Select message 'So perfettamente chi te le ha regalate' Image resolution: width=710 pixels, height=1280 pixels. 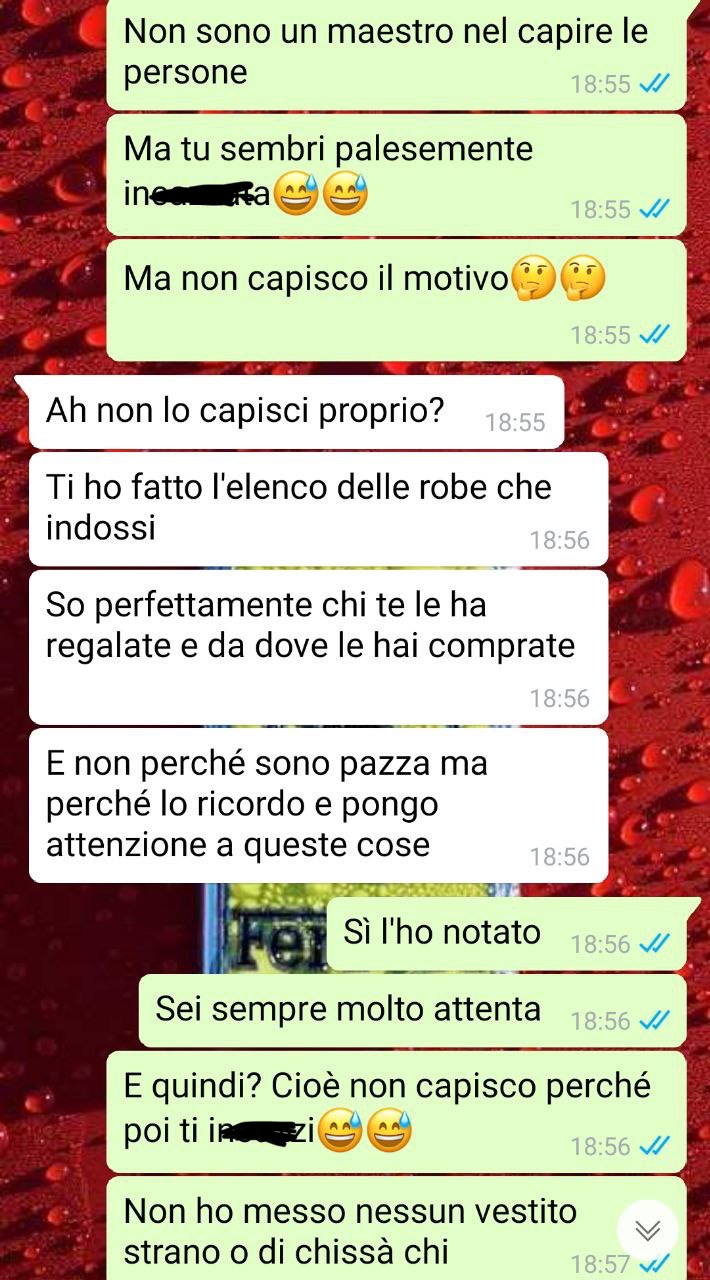[x=318, y=647]
